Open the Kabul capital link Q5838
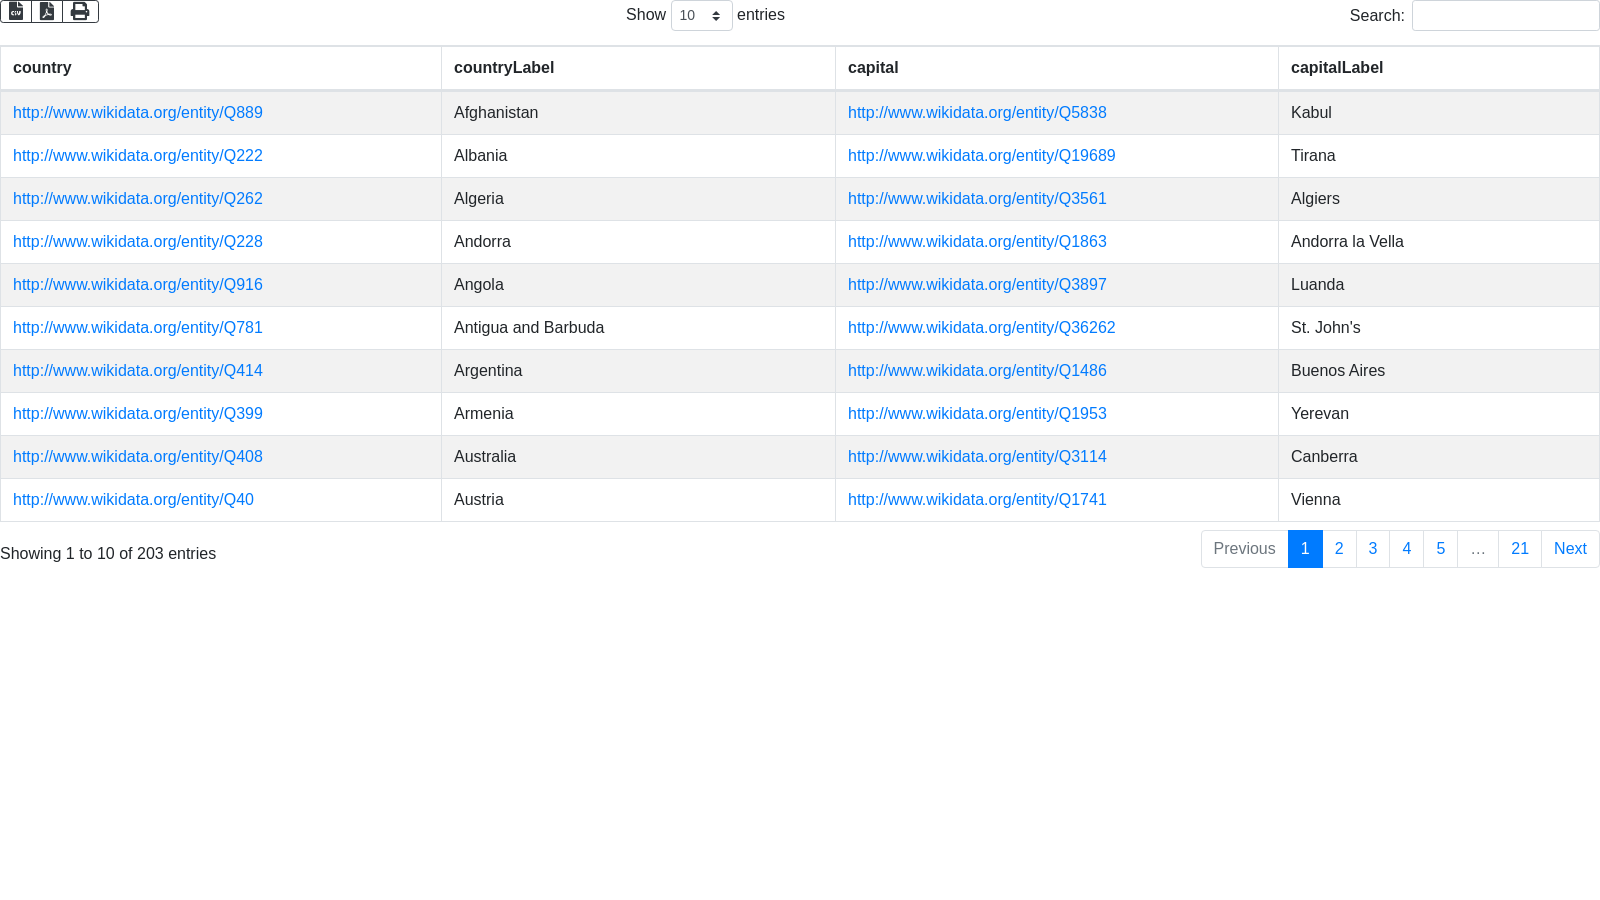The height and width of the screenshot is (900, 1600). (x=977, y=113)
